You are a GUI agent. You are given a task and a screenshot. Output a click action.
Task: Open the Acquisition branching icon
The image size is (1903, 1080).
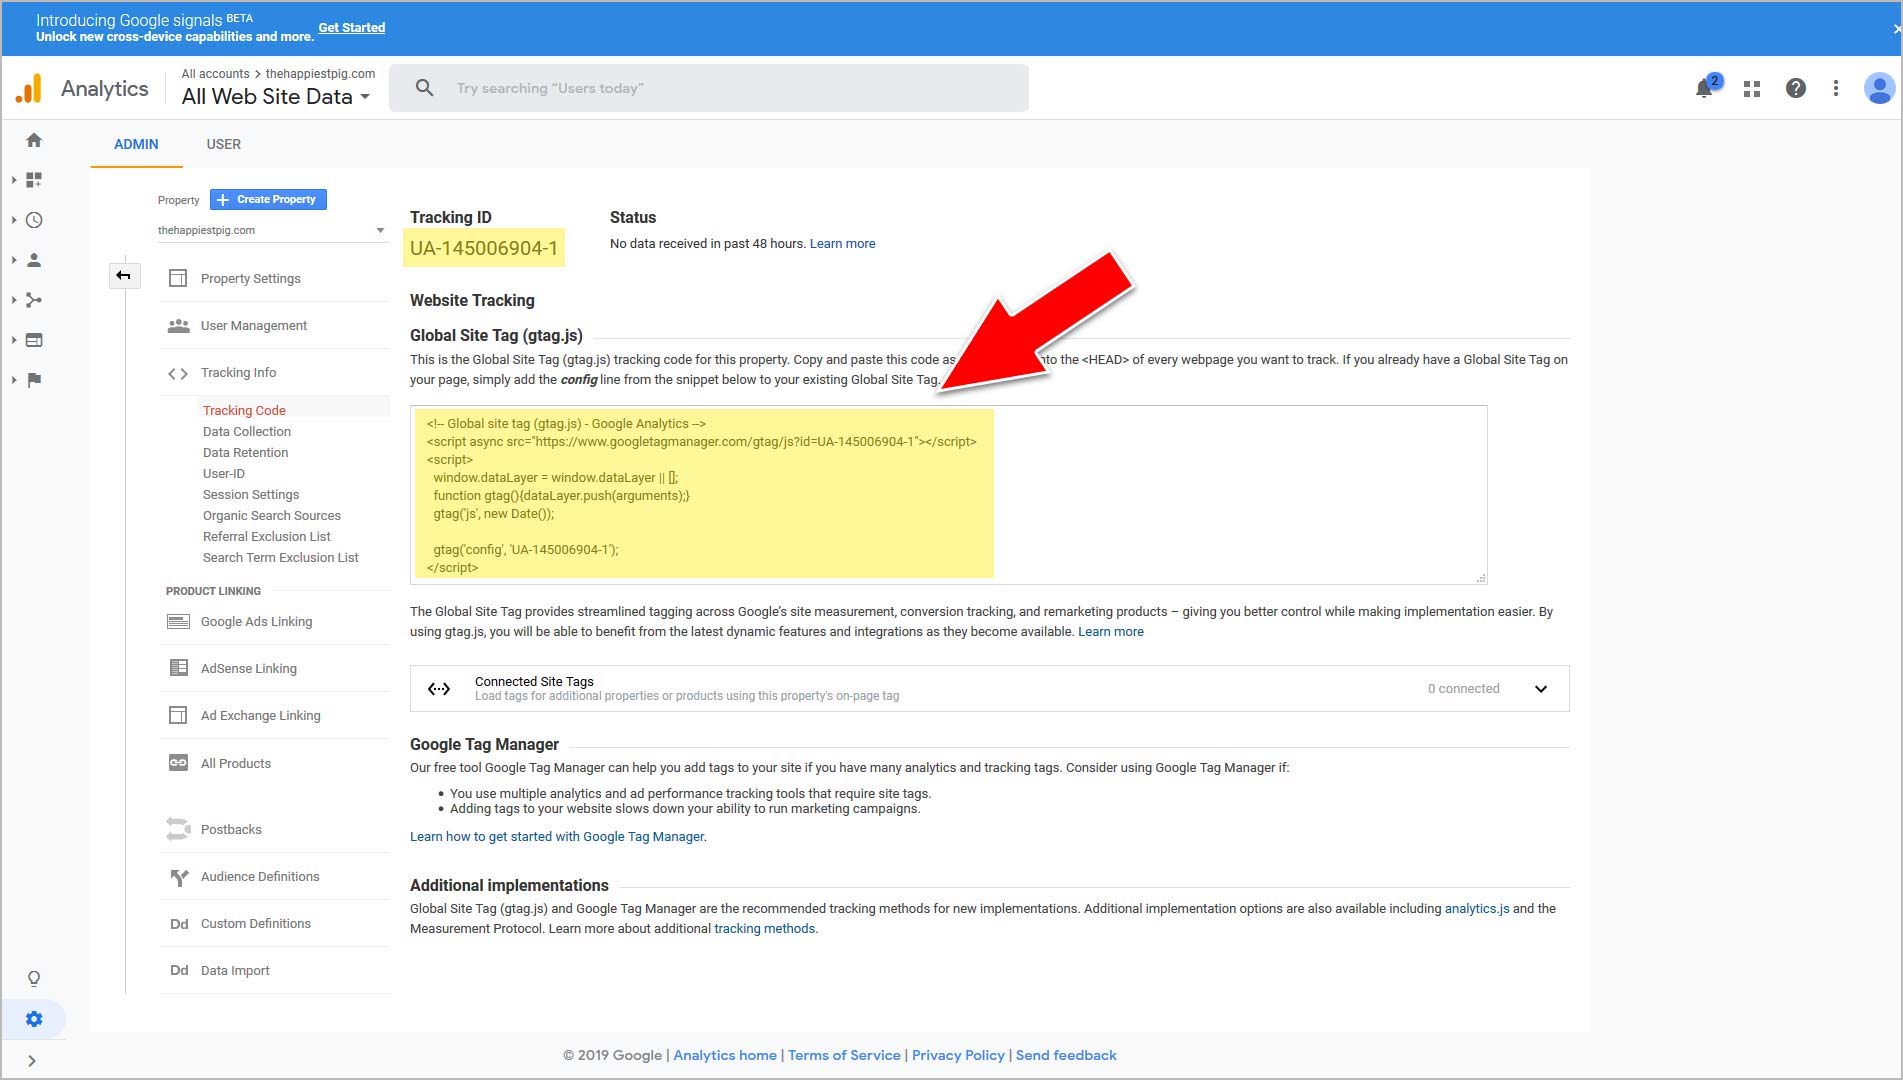34,300
